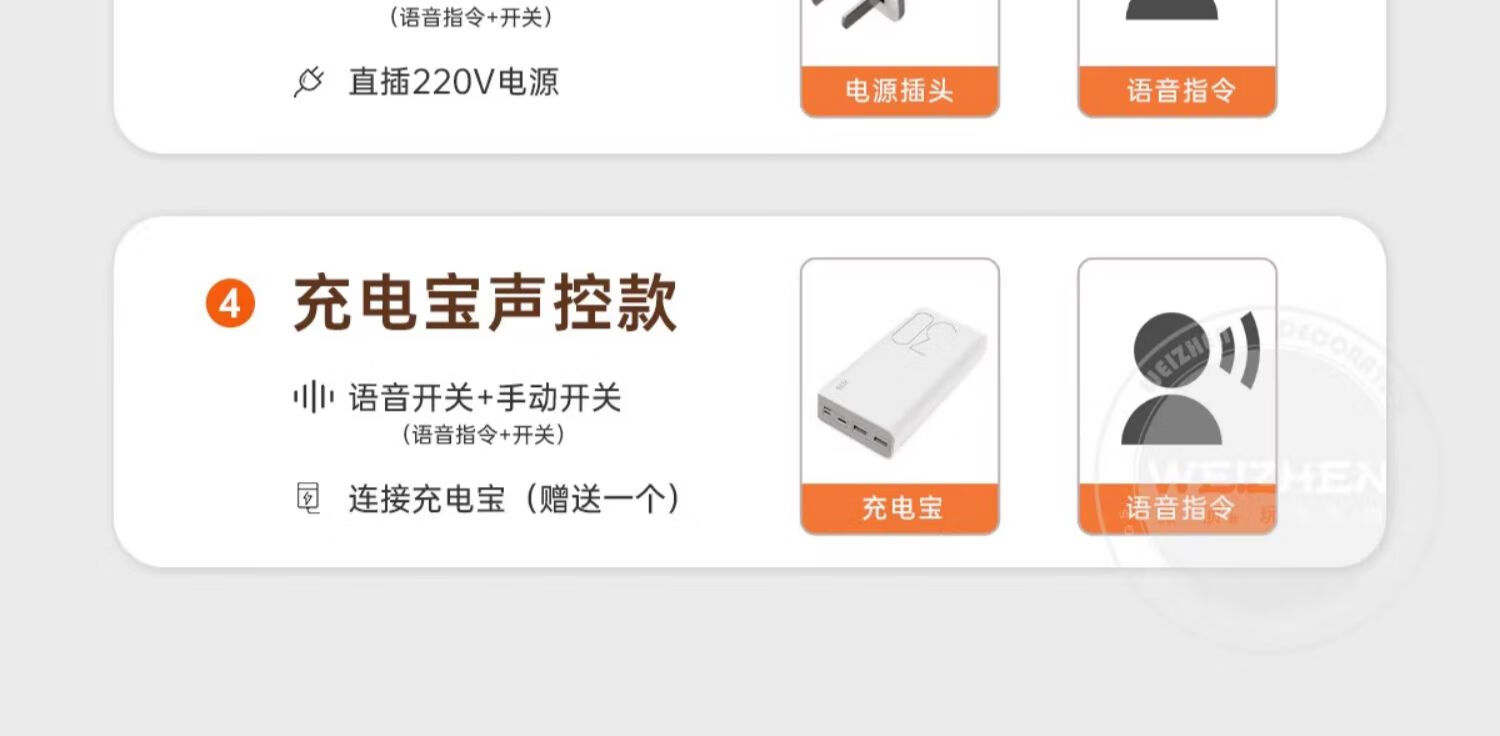Click the plug icon beside 直插220V电源
This screenshot has height=736, width=1500.
(309, 82)
